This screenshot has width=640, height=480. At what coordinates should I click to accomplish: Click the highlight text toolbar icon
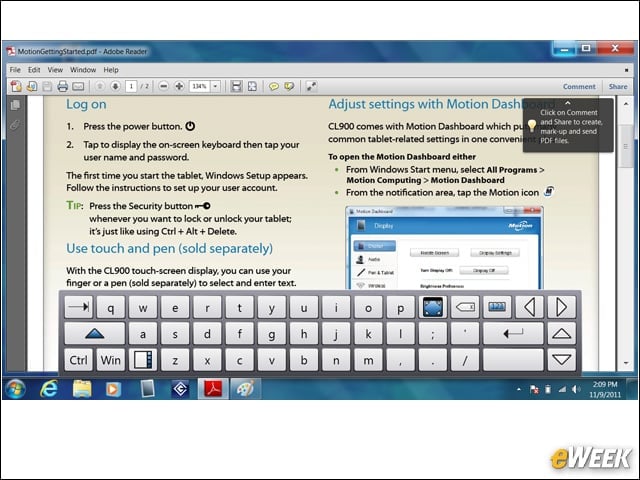pyautogui.click(x=289, y=86)
